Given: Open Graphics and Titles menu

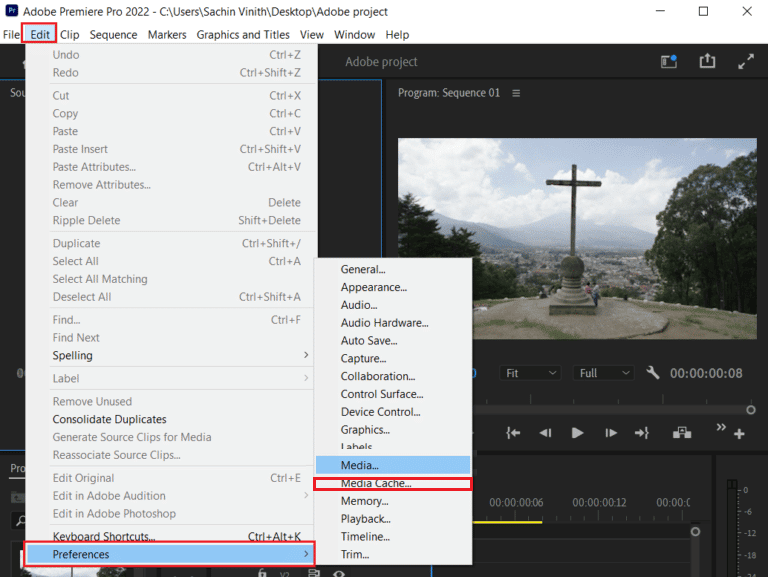Looking at the screenshot, I should pos(243,35).
